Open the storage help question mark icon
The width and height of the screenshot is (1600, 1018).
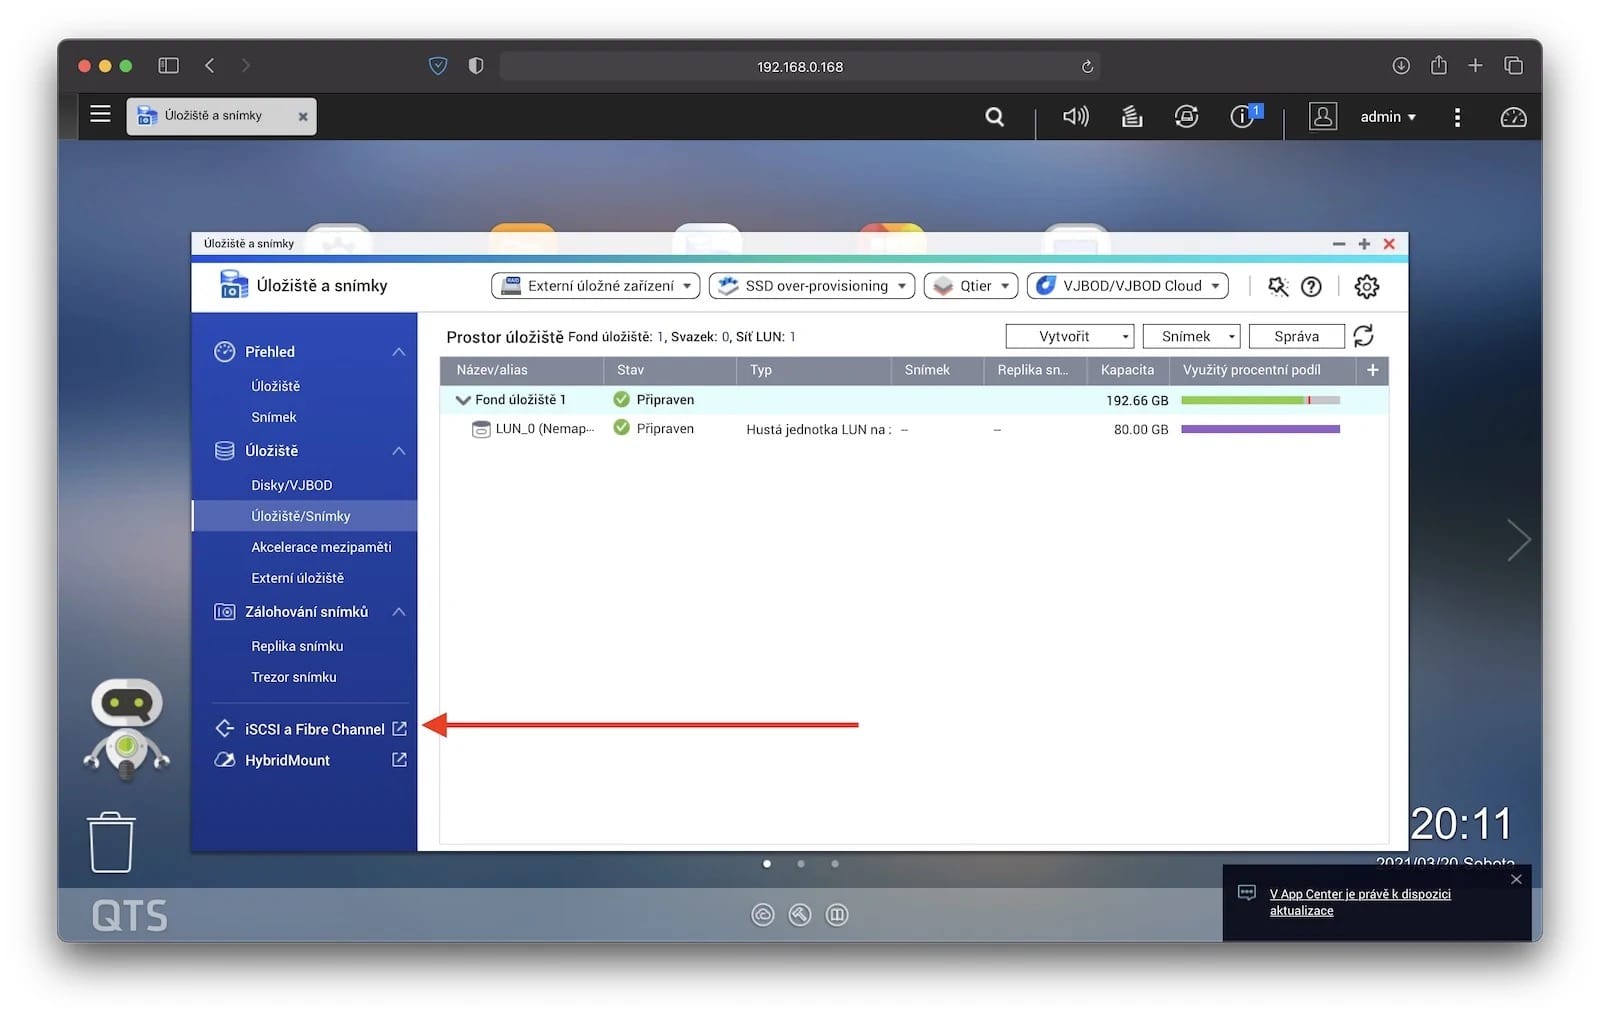pyautogui.click(x=1311, y=287)
